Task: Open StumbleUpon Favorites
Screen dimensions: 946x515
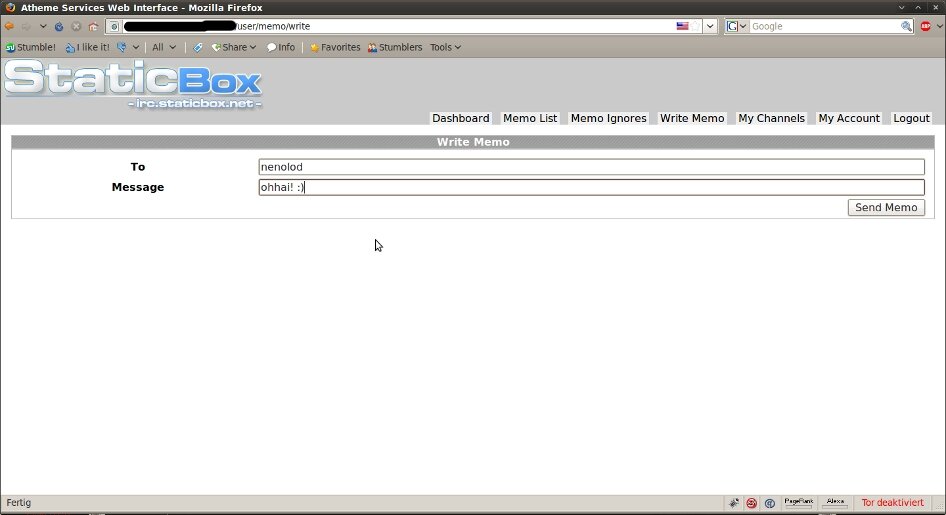Action: [335, 47]
